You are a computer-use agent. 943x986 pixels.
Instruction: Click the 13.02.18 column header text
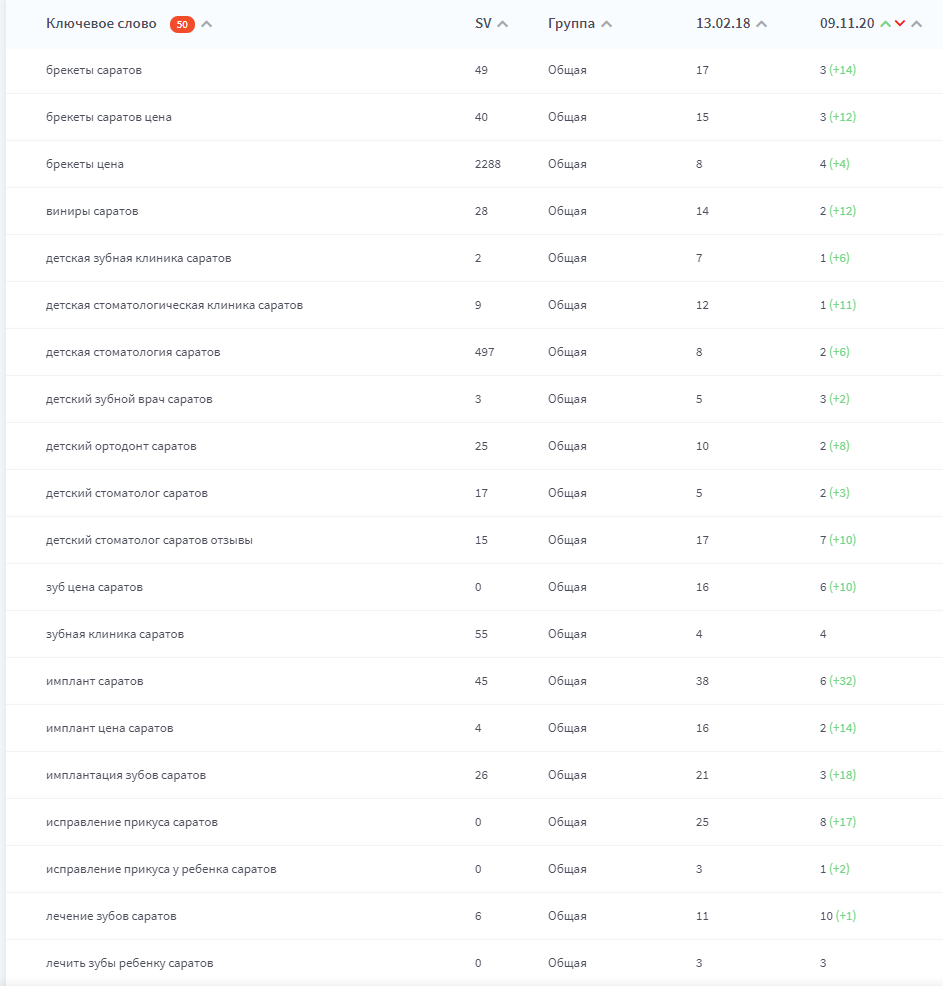pos(723,24)
